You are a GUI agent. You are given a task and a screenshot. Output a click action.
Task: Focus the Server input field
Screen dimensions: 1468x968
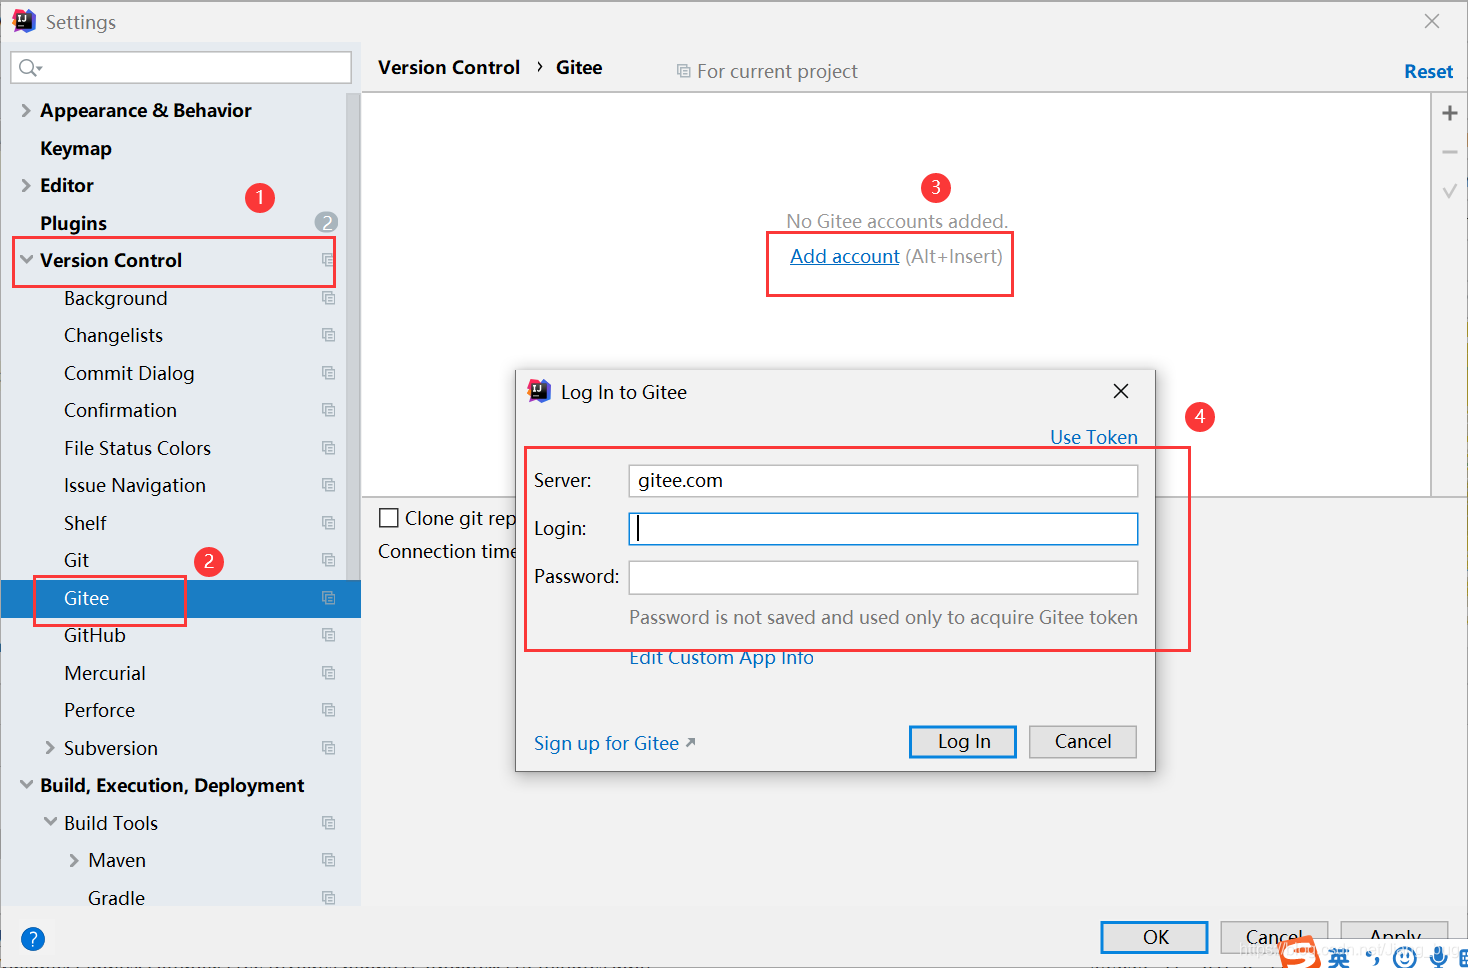point(883,481)
